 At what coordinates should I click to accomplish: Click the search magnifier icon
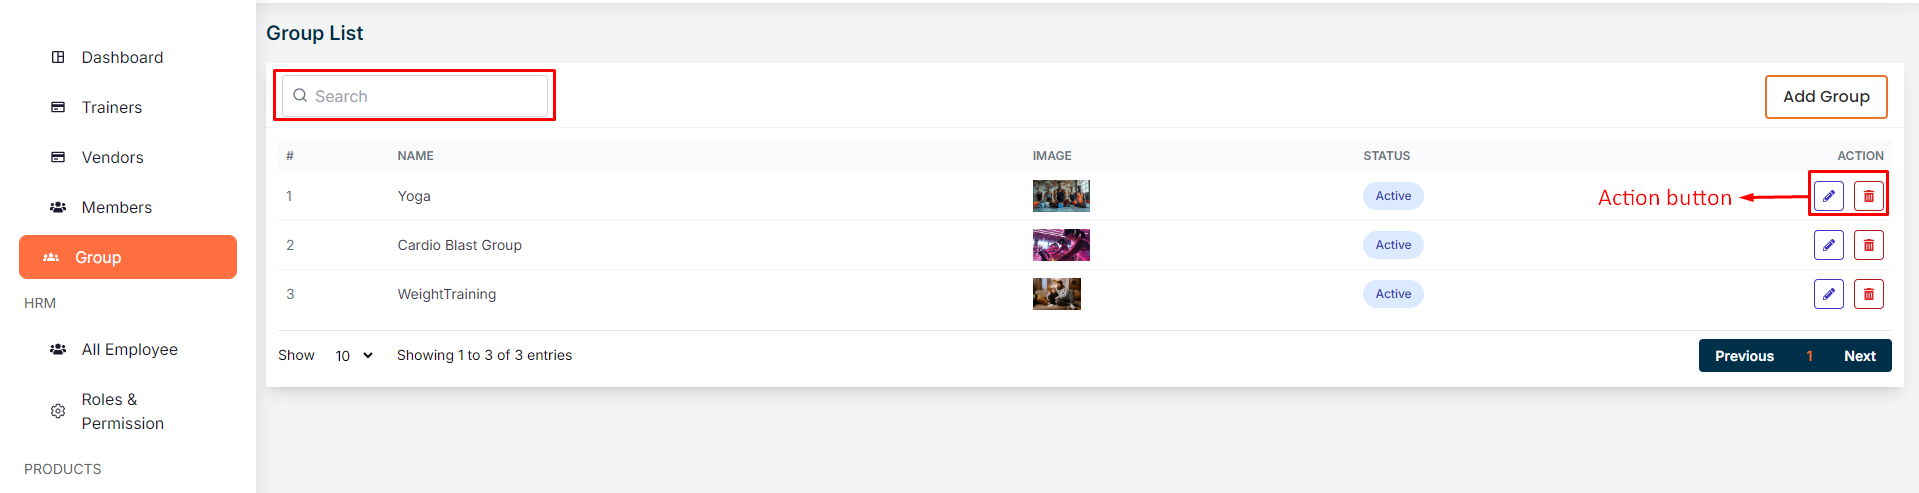pos(300,96)
